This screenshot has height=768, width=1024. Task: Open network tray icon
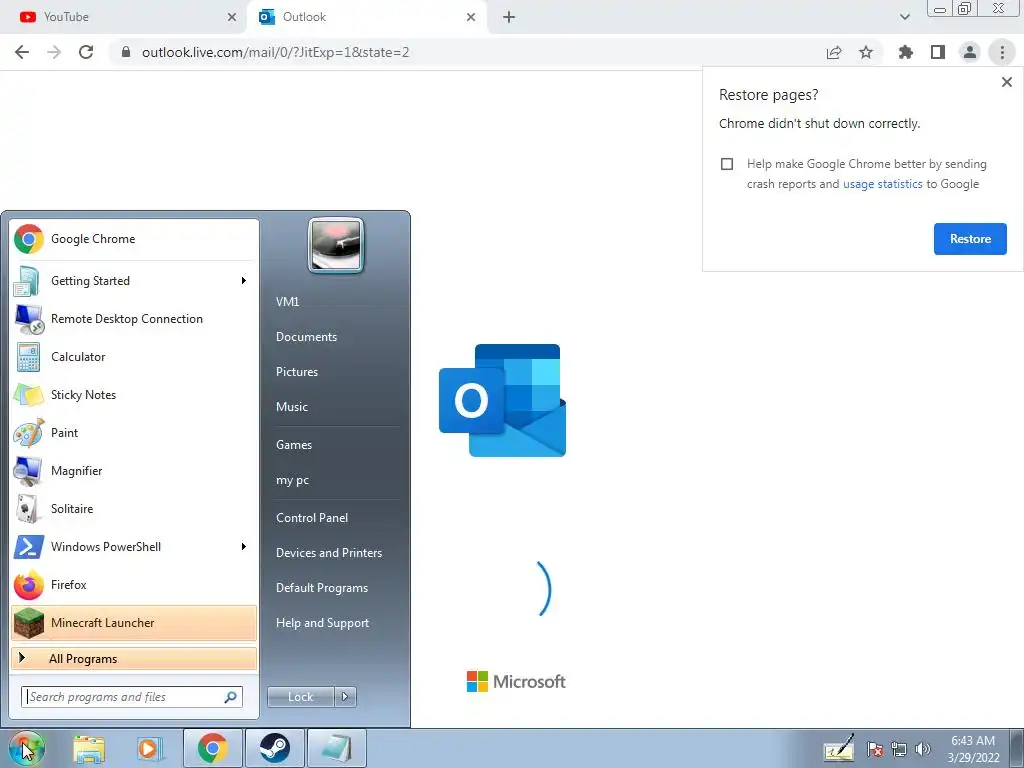pos(899,750)
